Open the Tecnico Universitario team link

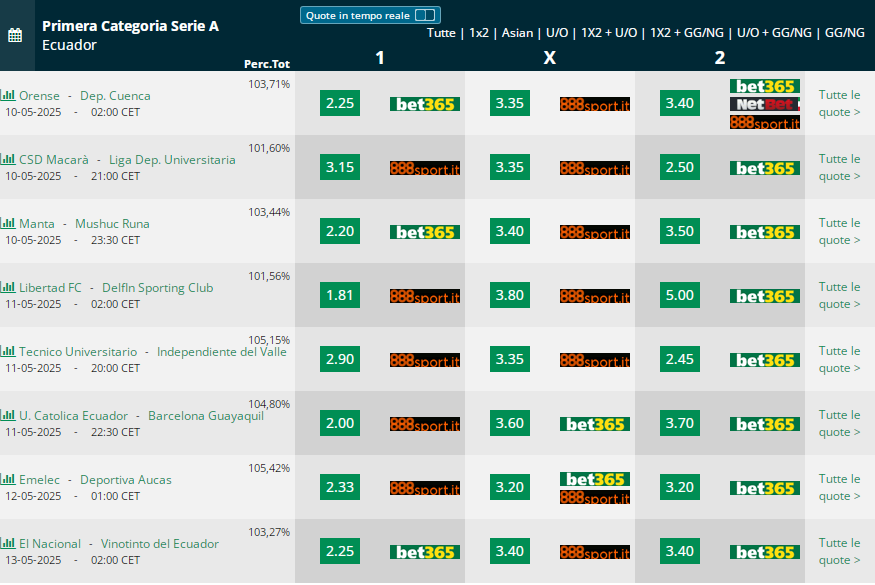point(78,352)
